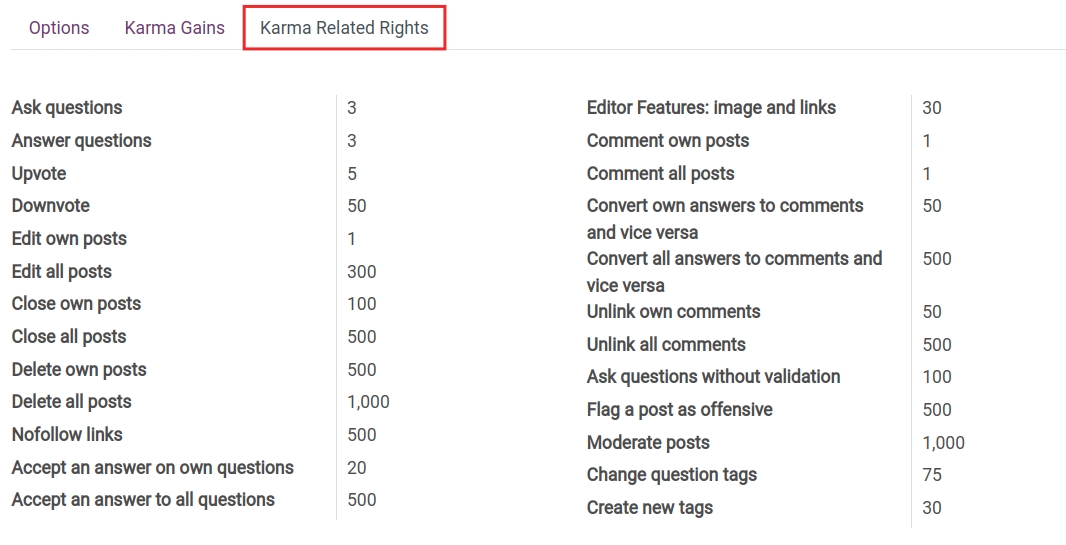Image resolution: width=1066 pixels, height=545 pixels.
Task: Click the Unlink own comments value field
Action: [x=932, y=312]
